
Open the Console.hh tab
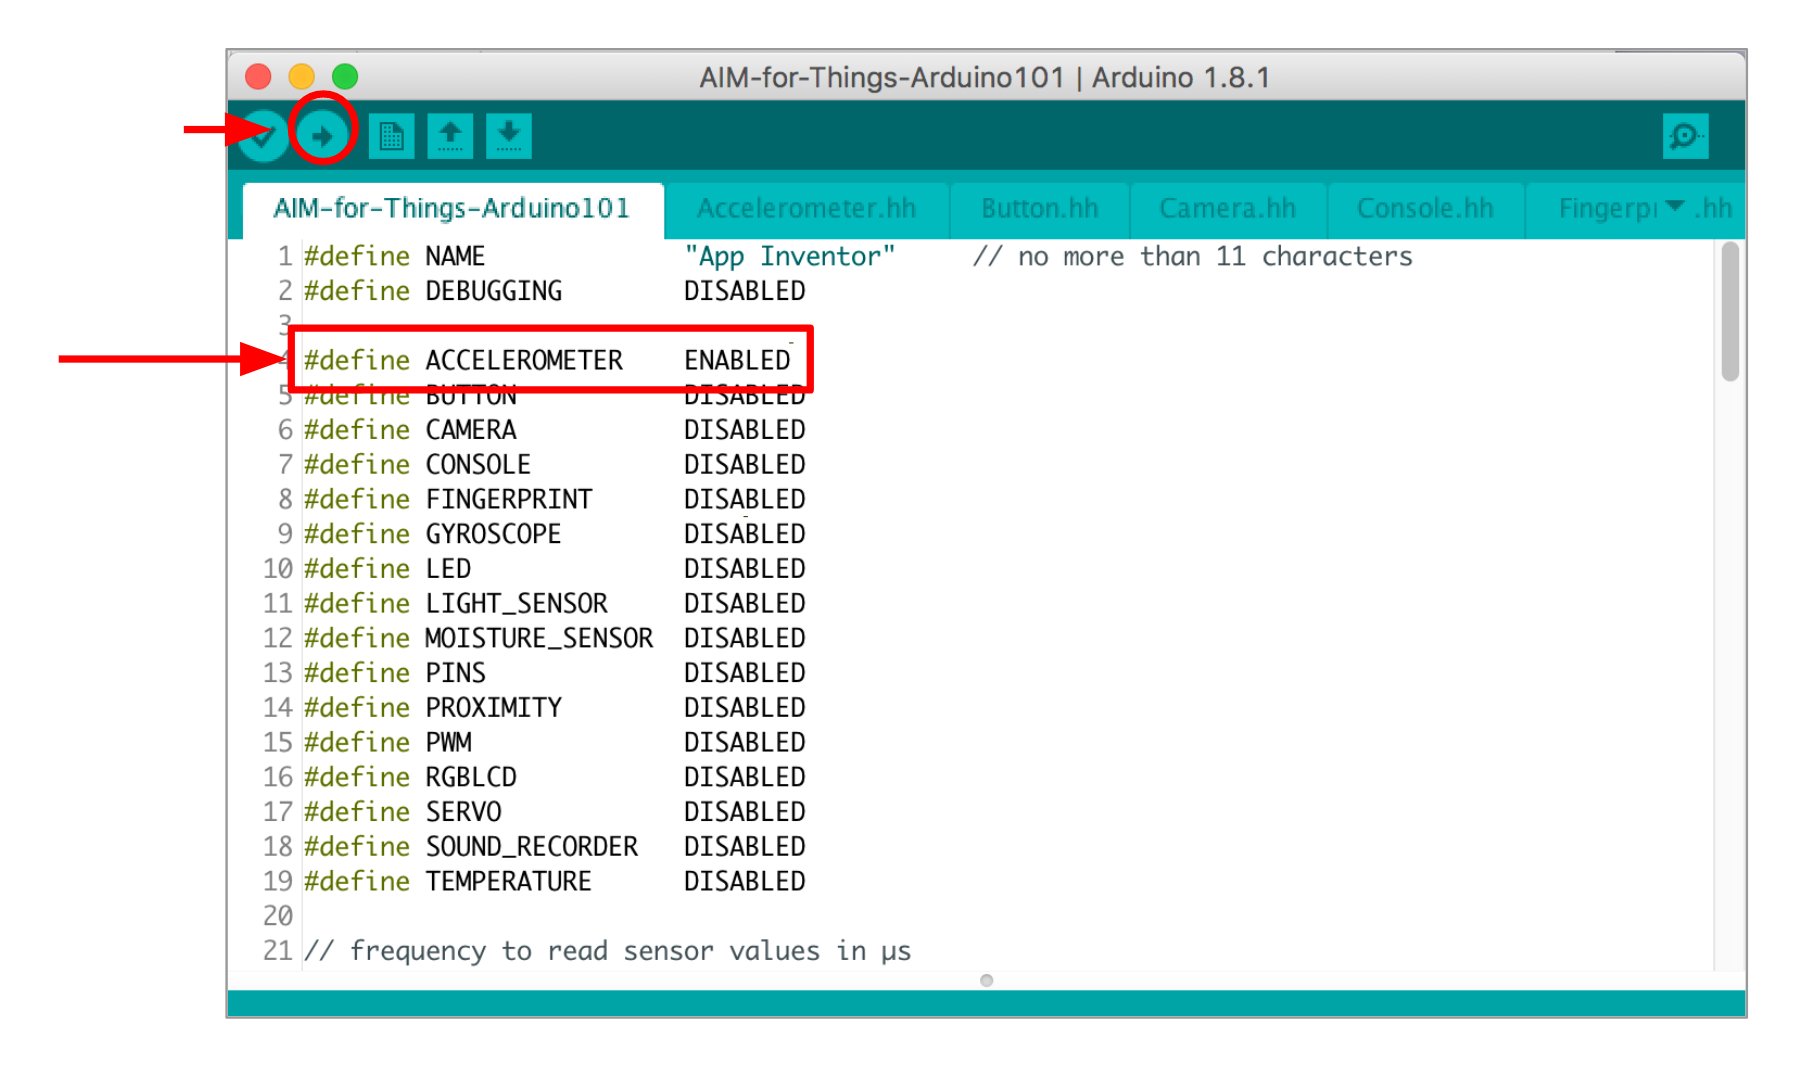tap(1425, 208)
